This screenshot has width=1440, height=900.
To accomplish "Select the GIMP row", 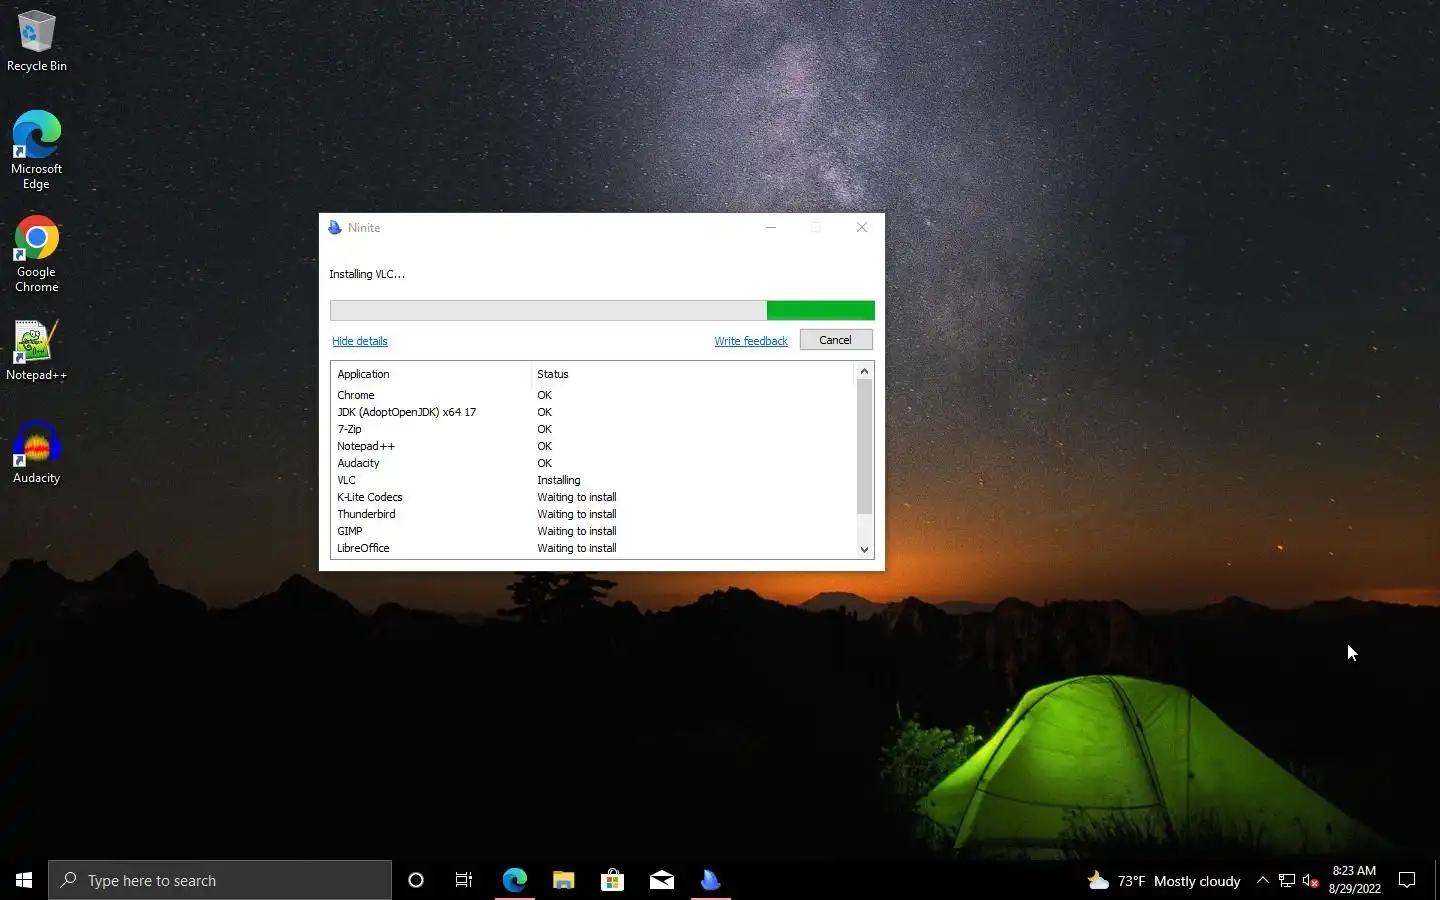I will 594,531.
